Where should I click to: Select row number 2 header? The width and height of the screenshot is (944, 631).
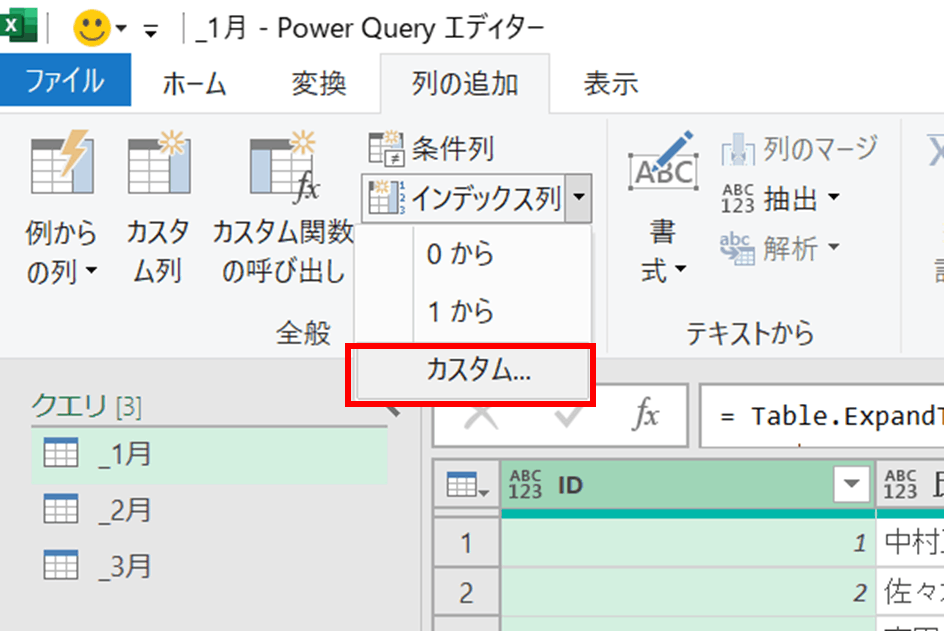click(x=467, y=592)
